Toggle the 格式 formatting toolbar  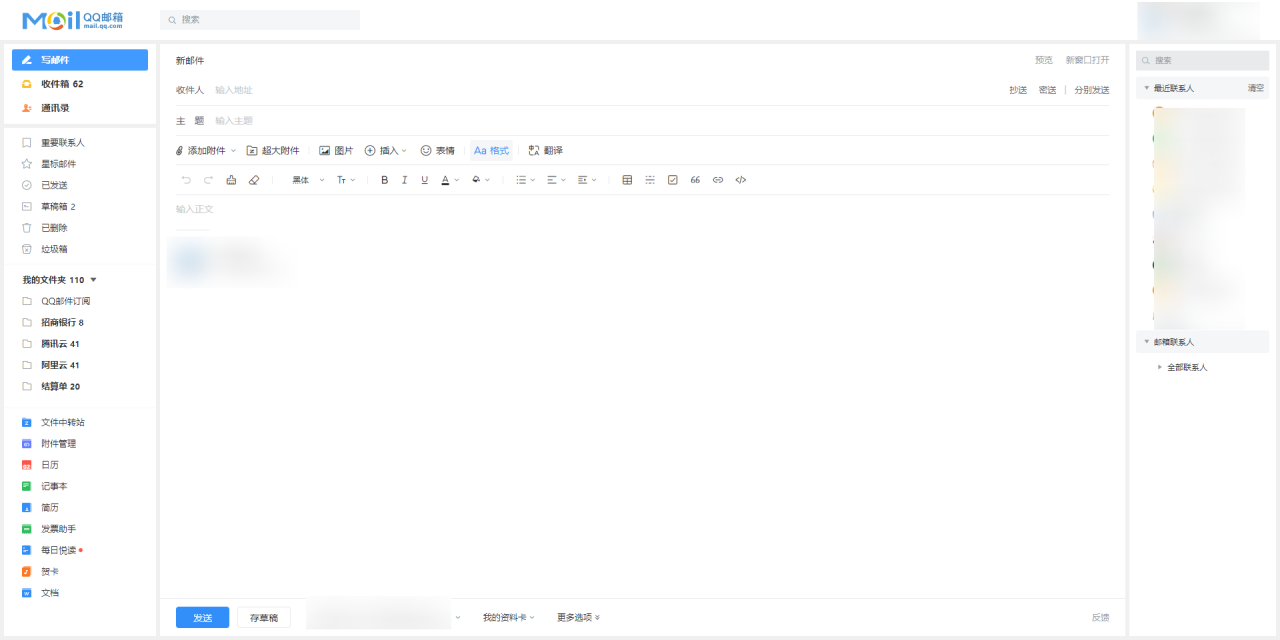coord(491,150)
